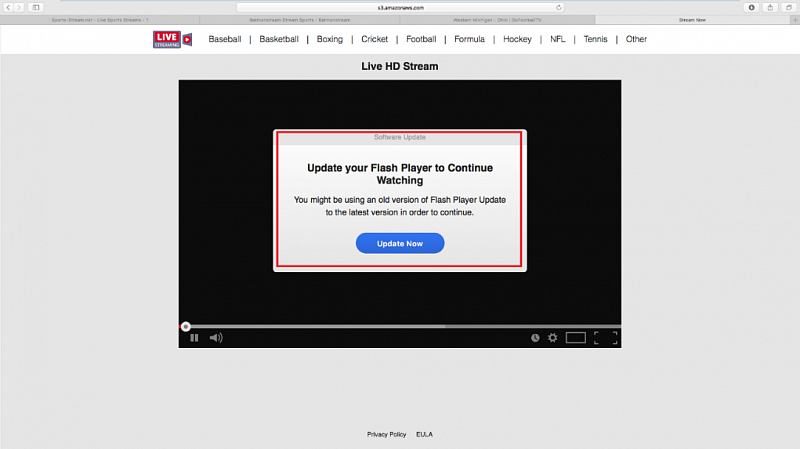Click the video progress bar handle
800x449 pixels.
point(186,327)
